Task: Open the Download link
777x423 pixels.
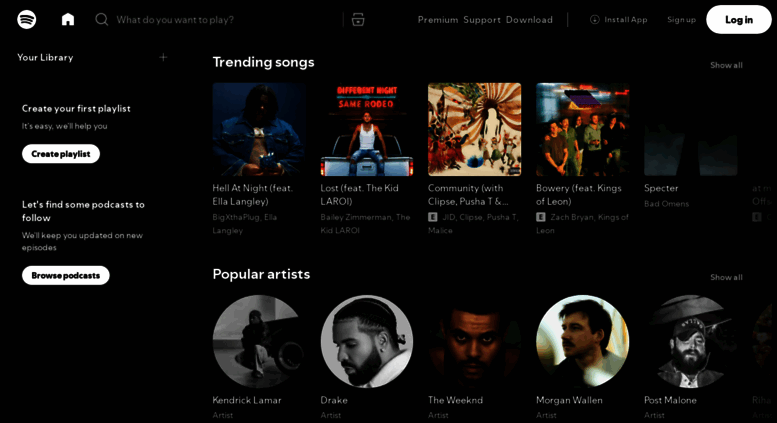Action: [x=529, y=20]
